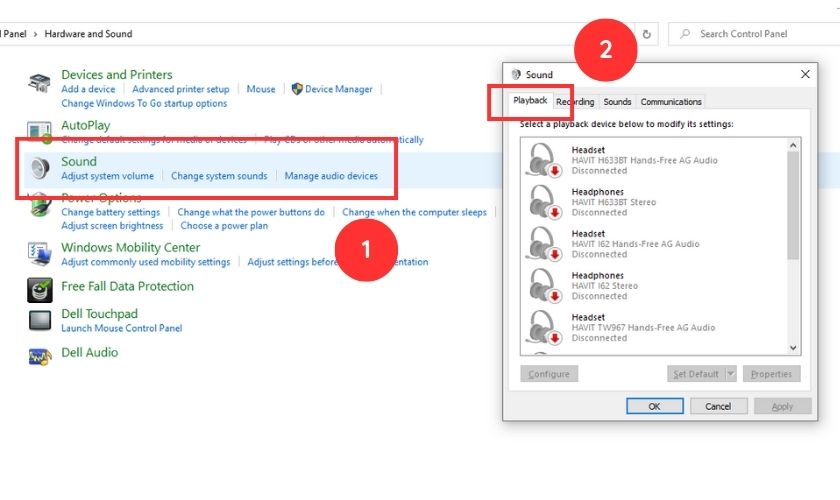Viewport: 840px width, 500px height.
Task: Click Hardware and Sound in breadcrumb
Action: 88,34
